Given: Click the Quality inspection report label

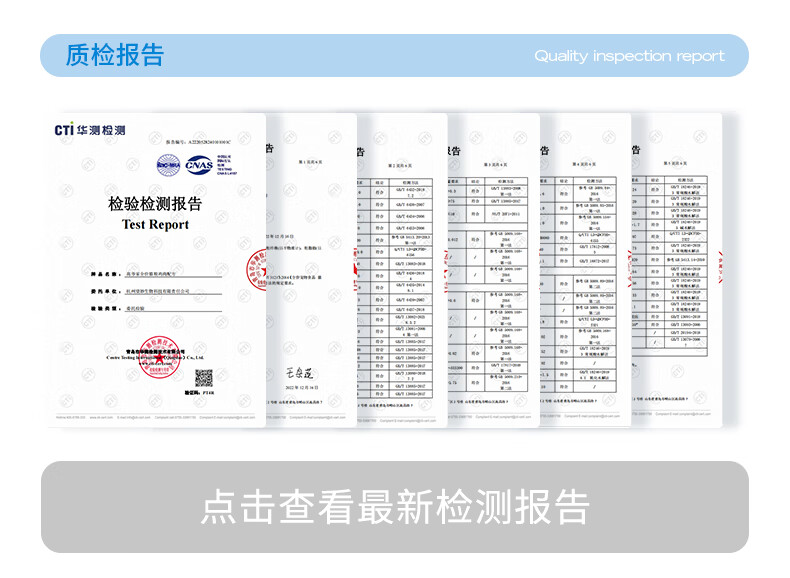Looking at the screenshot, I should point(629,56).
